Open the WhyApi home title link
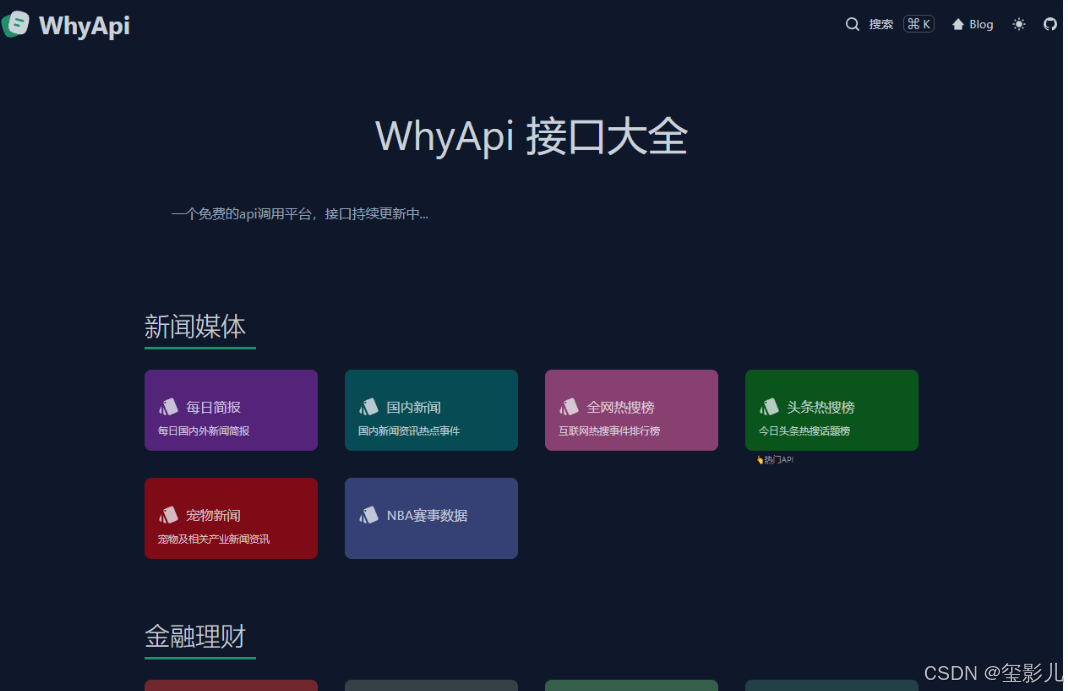1068x691 pixels. point(84,26)
